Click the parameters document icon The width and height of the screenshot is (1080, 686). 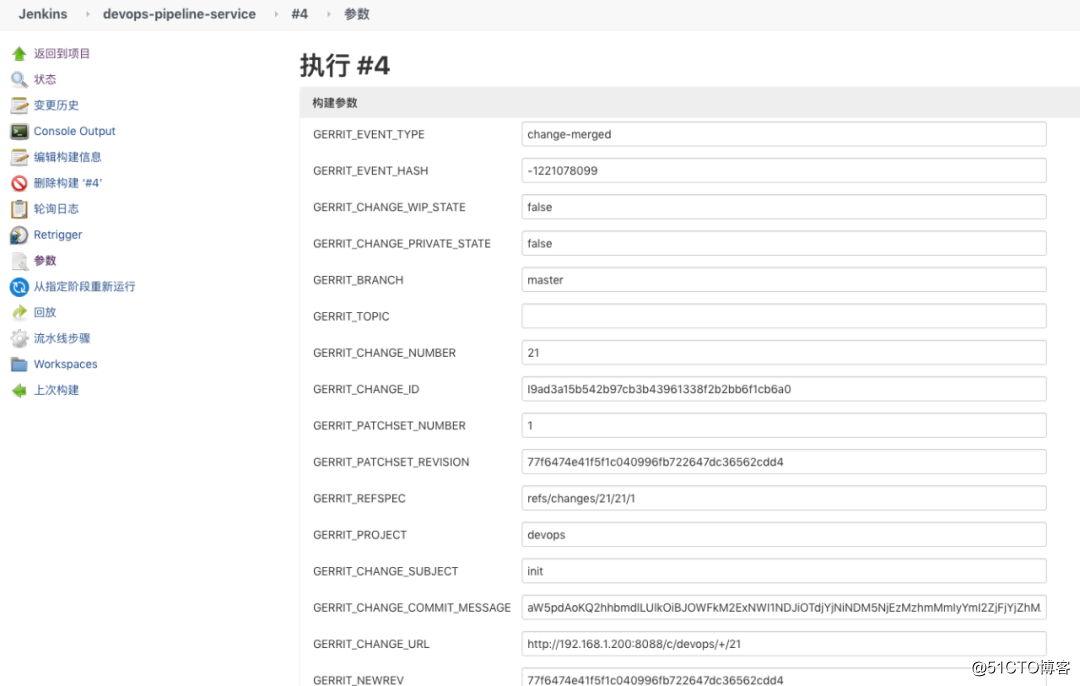click(19, 260)
